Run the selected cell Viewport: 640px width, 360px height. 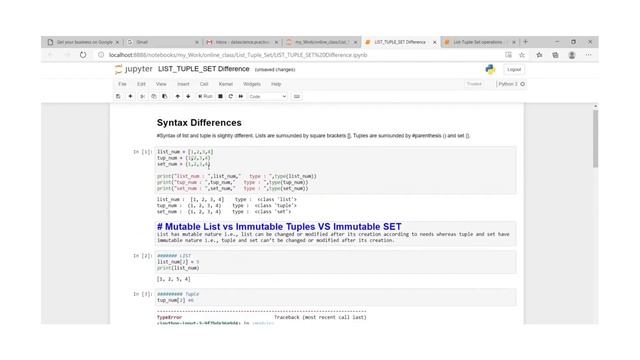[x=205, y=96]
